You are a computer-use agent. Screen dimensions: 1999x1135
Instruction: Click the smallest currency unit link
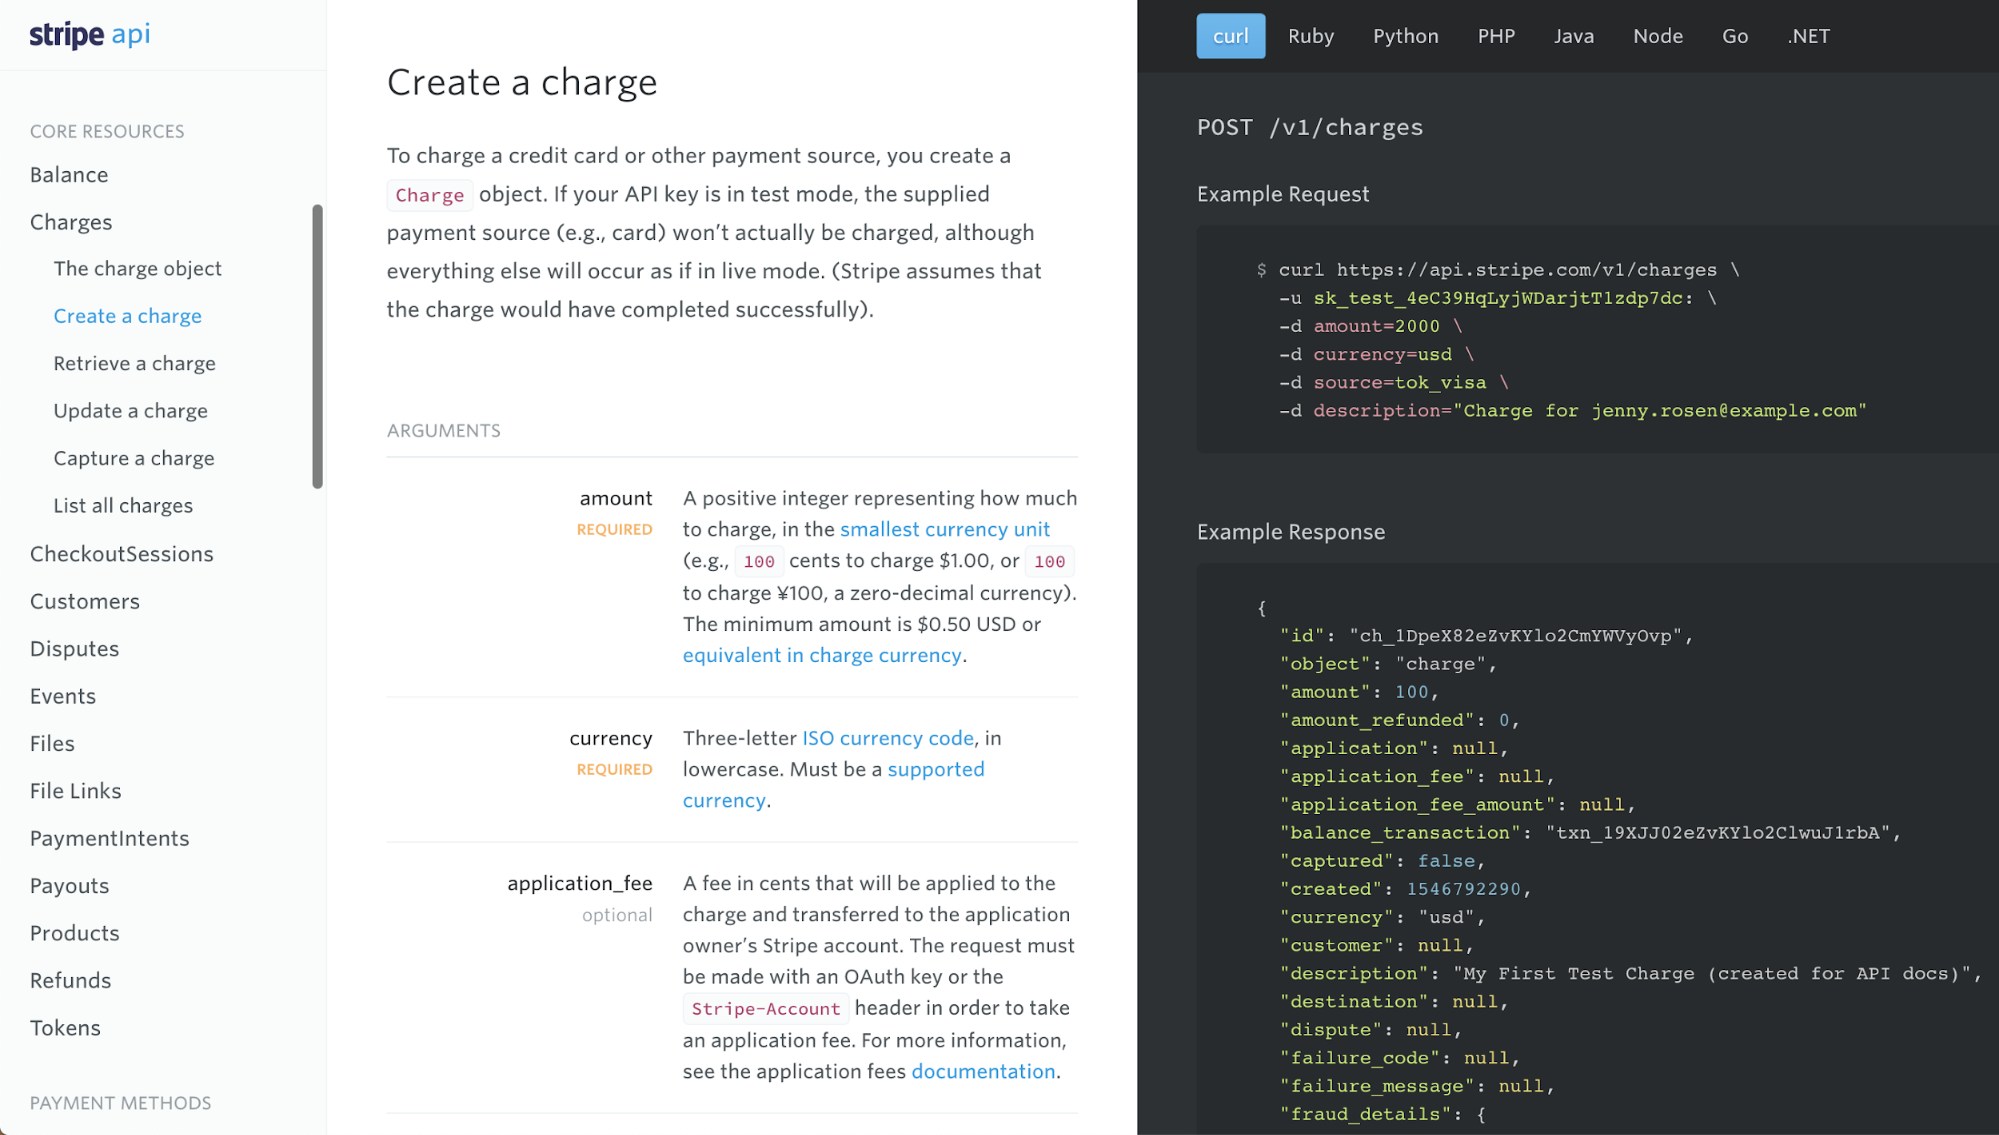click(x=945, y=528)
